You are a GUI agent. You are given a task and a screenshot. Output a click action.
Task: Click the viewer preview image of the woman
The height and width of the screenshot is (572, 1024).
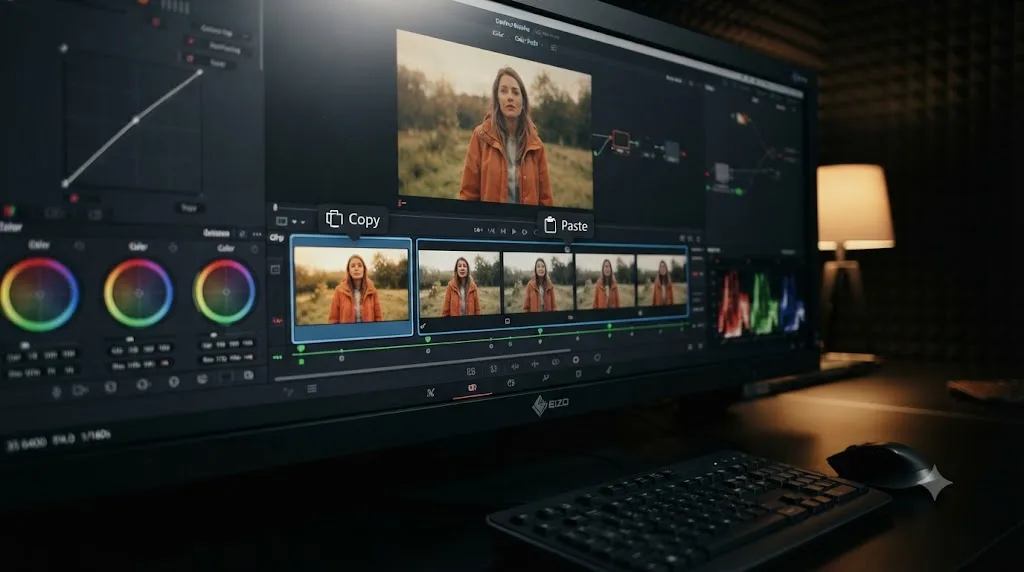click(x=494, y=119)
